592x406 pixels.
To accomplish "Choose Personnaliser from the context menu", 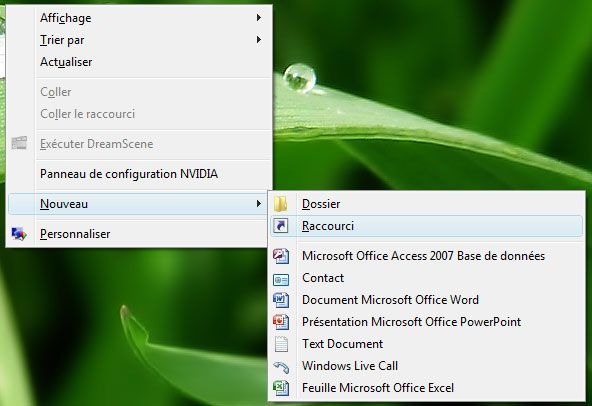I will [x=139, y=234].
